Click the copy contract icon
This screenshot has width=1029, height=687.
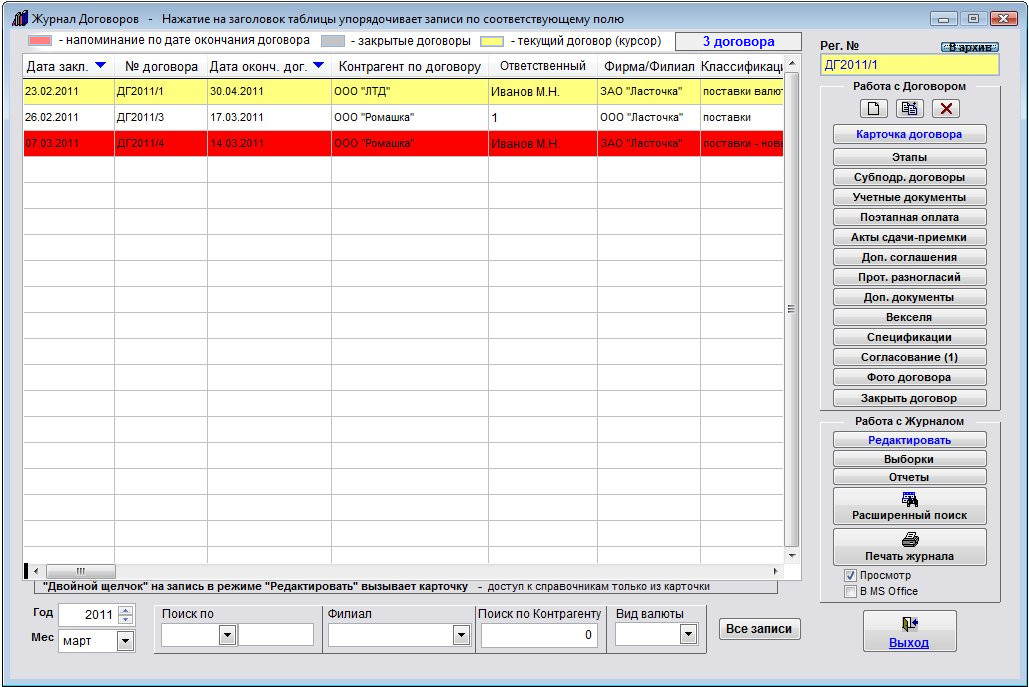910,109
